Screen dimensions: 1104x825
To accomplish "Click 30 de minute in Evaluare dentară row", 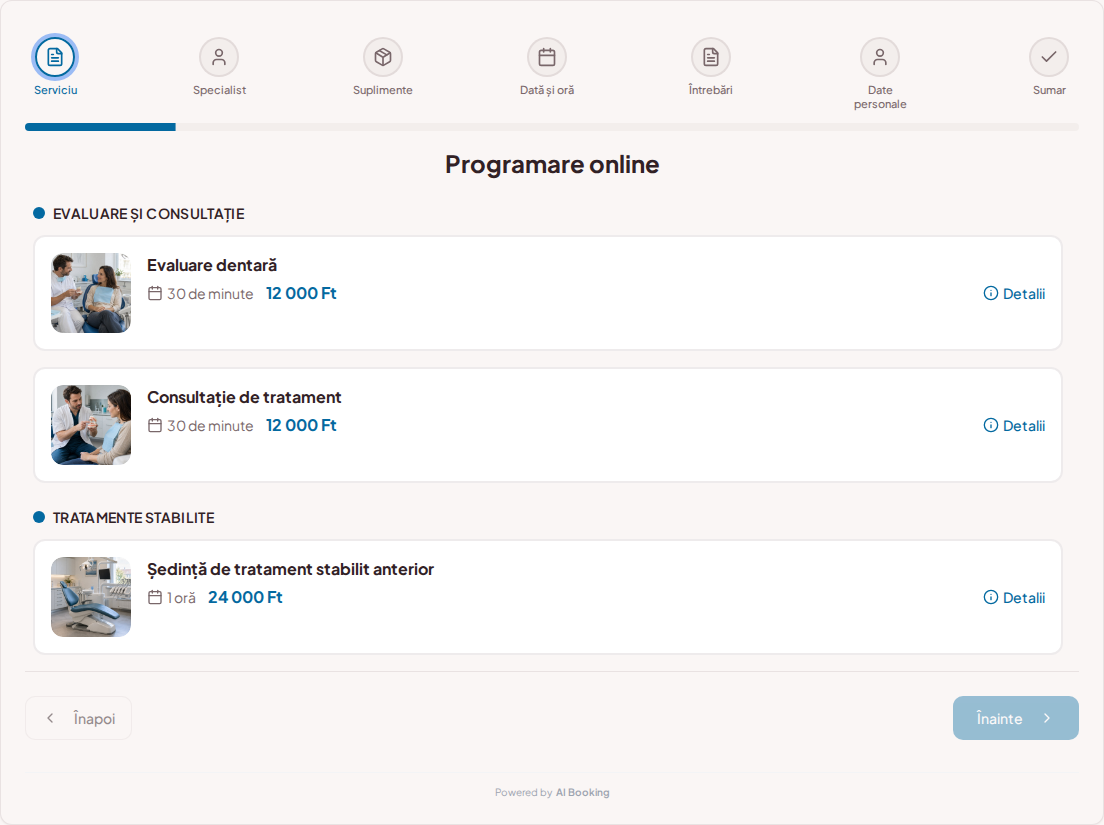I will (x=210, y=294).
